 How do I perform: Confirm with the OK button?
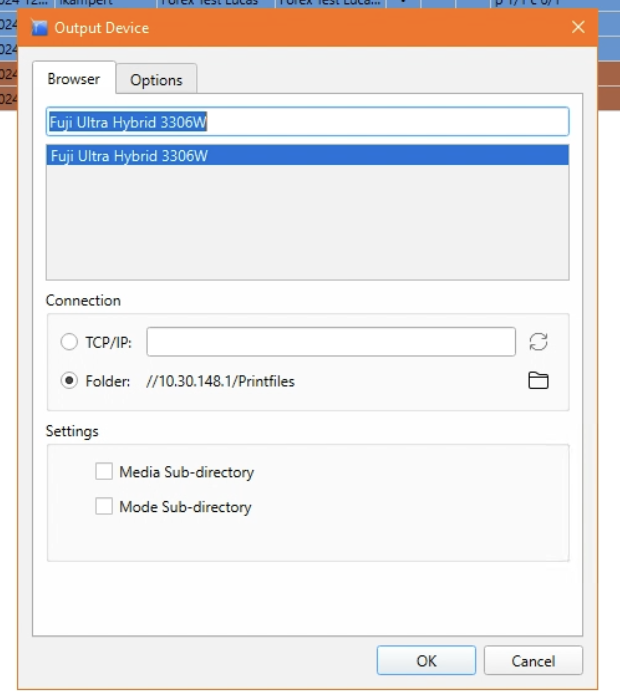coord(426,661)
